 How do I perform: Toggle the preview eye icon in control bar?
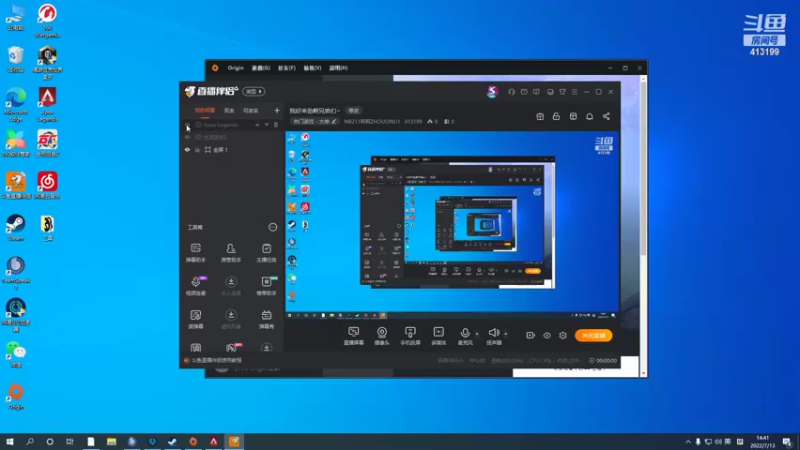coord(547,335)
